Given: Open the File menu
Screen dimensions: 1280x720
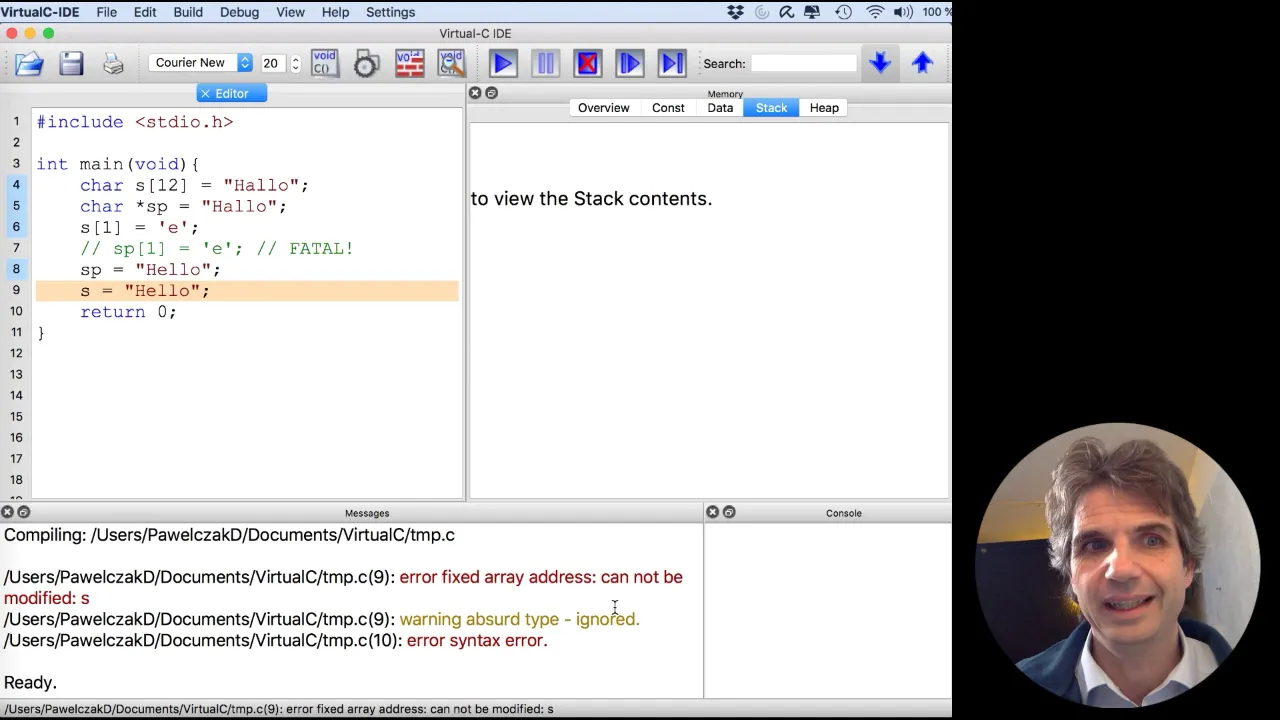Looking at the screenshot, I should click(106, 12).
